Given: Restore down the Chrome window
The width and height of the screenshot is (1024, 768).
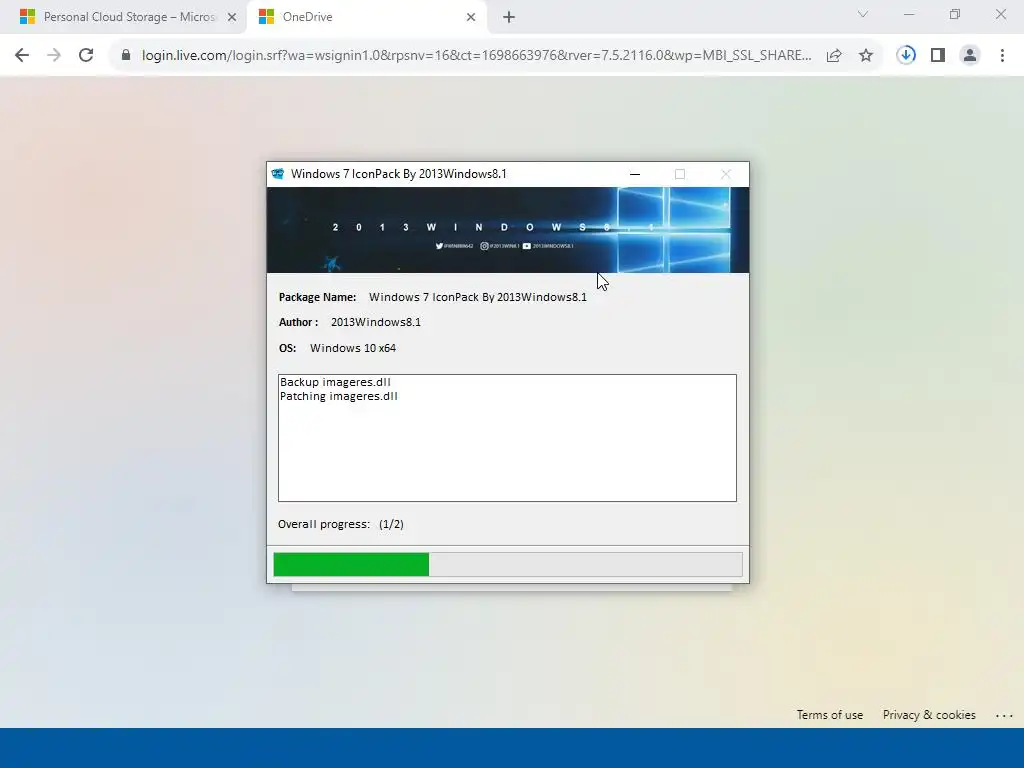Looking at the screenshot, I should (x=955, y=14).
